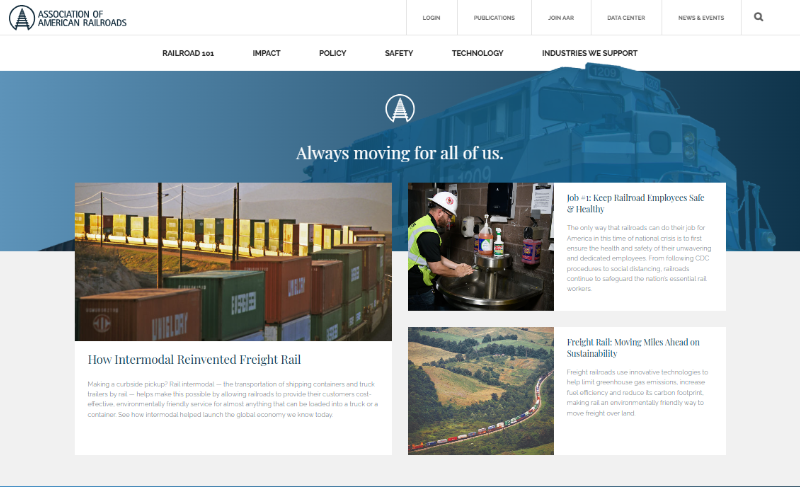The height and width of the screenshot is (487, 800).
Task: Open Industries We Support menu
Action: point(590,53)
